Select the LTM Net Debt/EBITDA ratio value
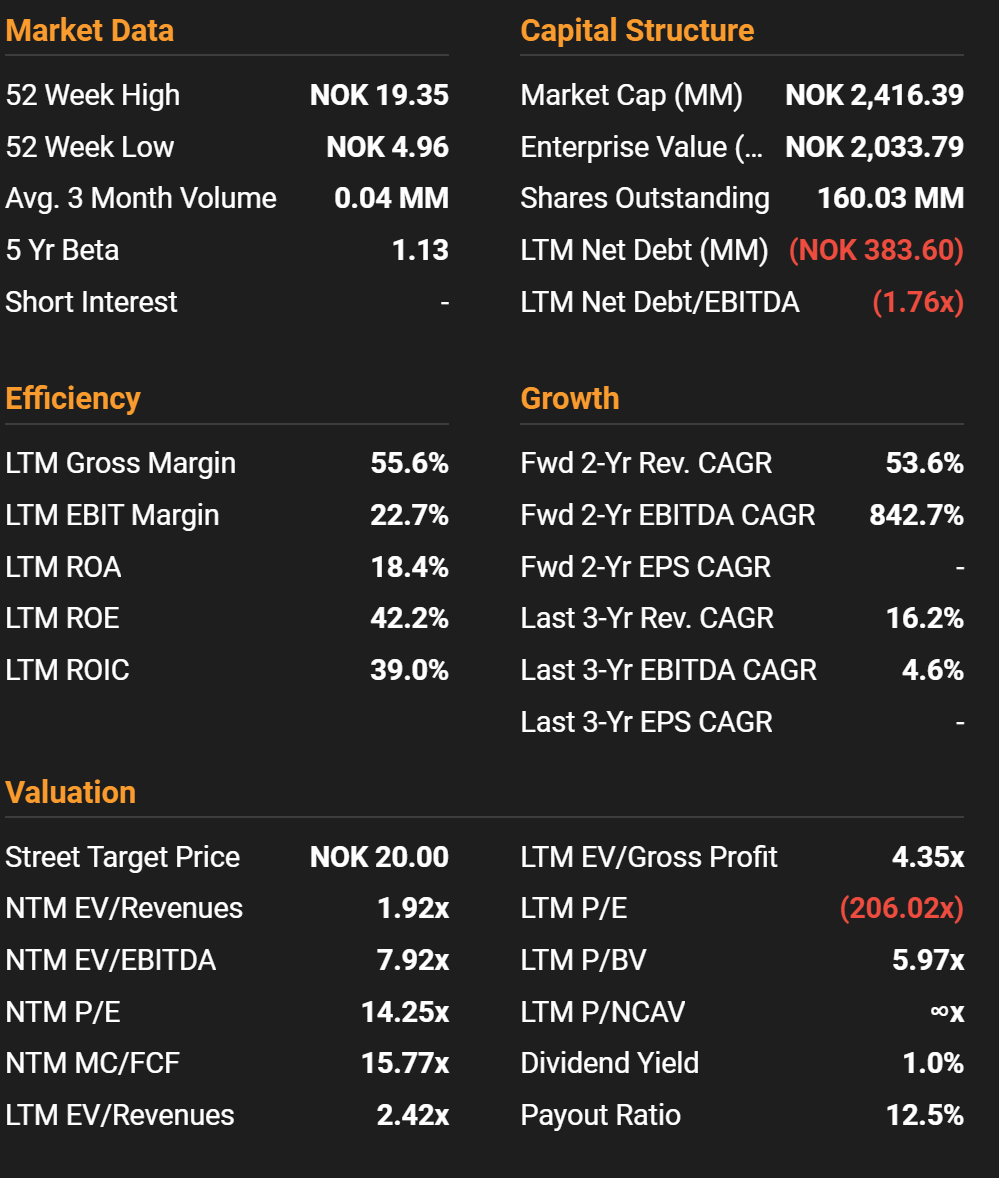This screenshot has height=1178, width=1000. (x=917, y=302)
